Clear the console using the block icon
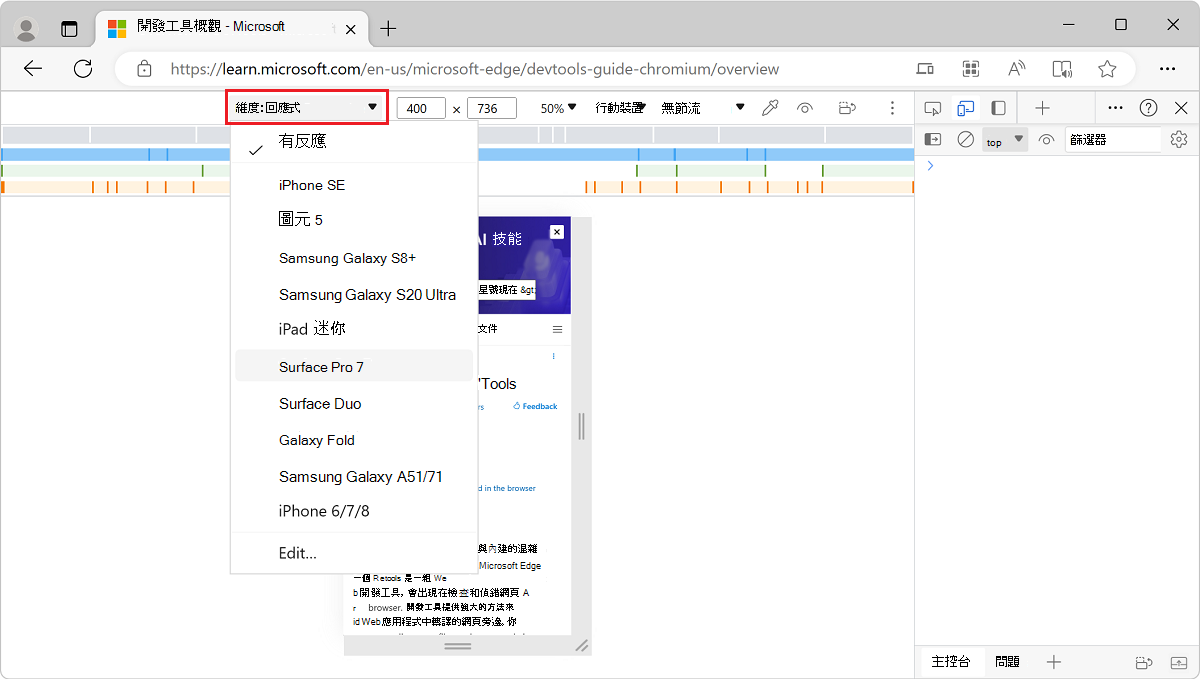Image resolution: width=1200 pixels, height=679 pixels. pos(966,140)
